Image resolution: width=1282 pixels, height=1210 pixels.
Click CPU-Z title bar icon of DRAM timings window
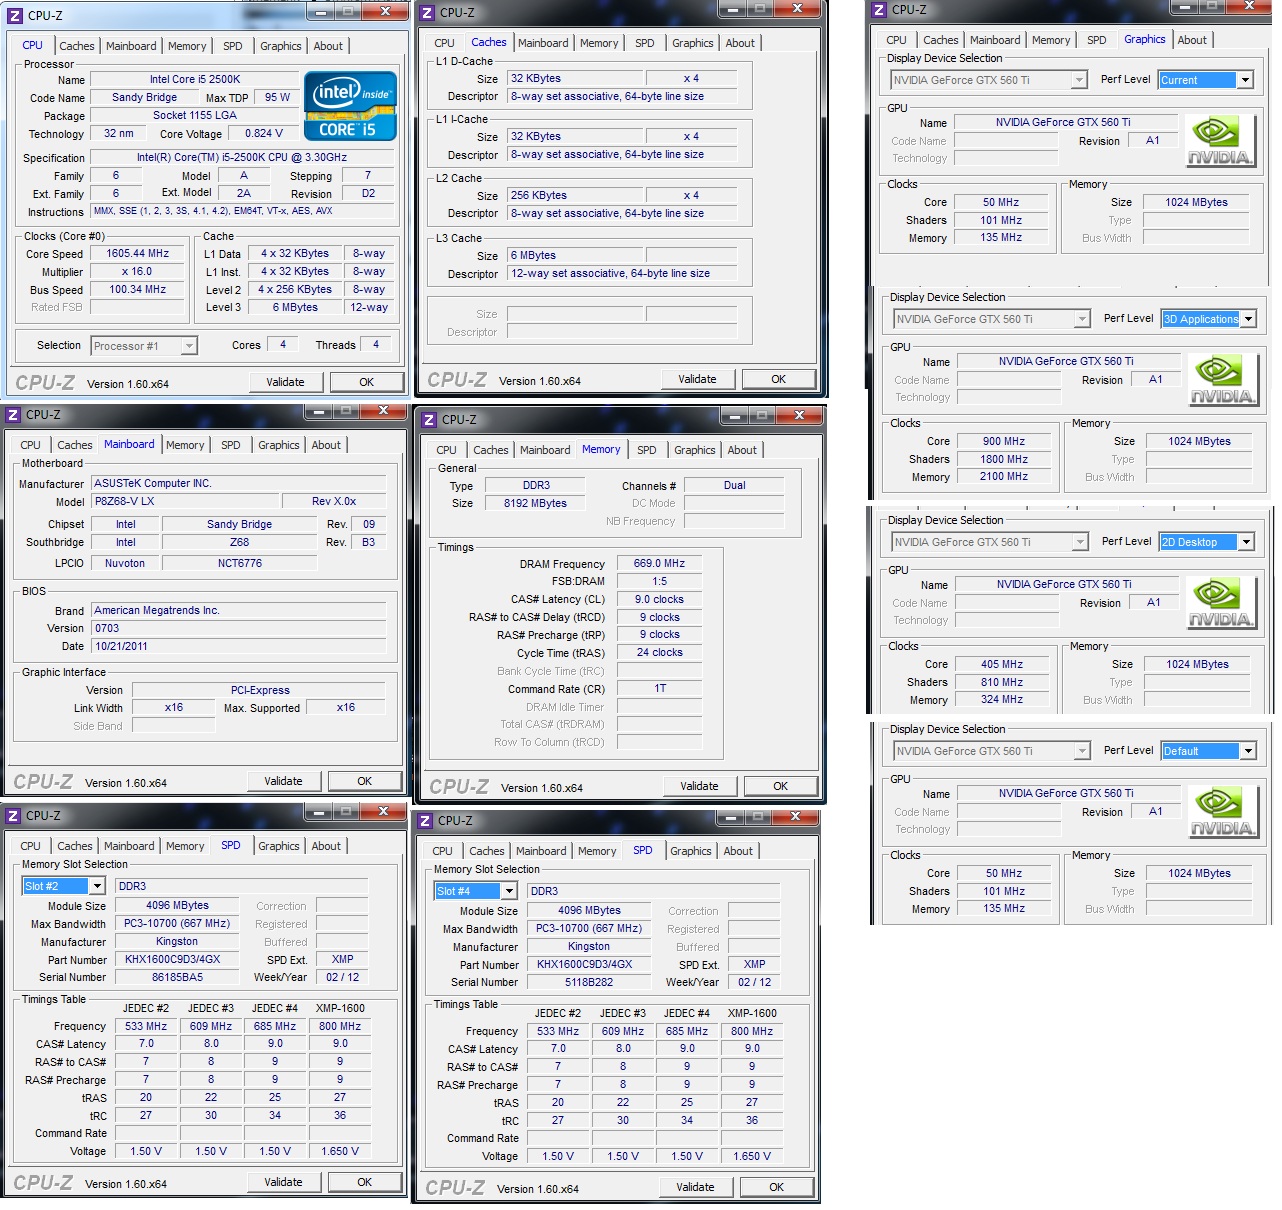click(x=429, y=420)
